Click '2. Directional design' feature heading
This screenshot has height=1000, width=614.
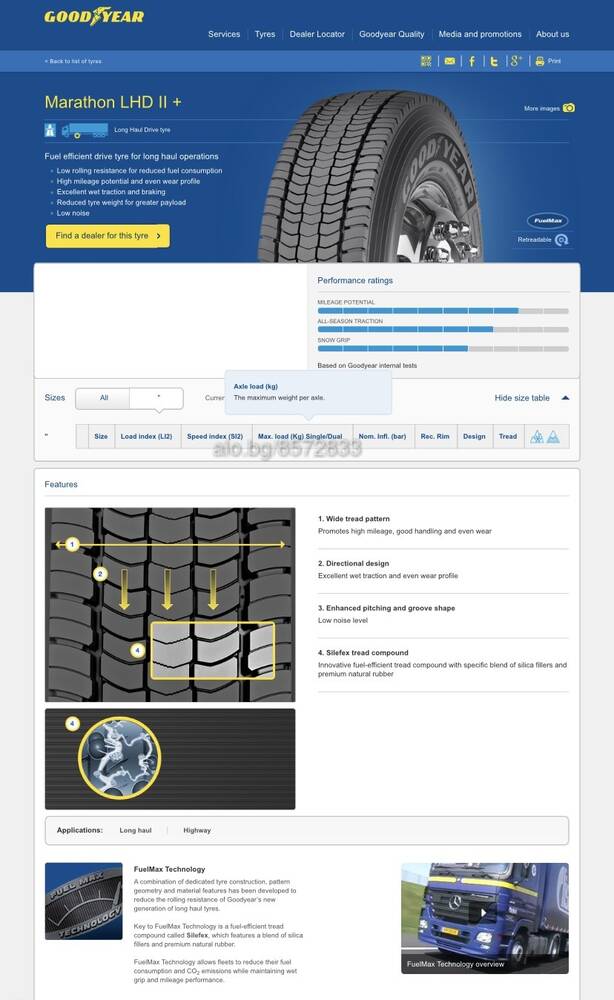(x=353, y=564)
